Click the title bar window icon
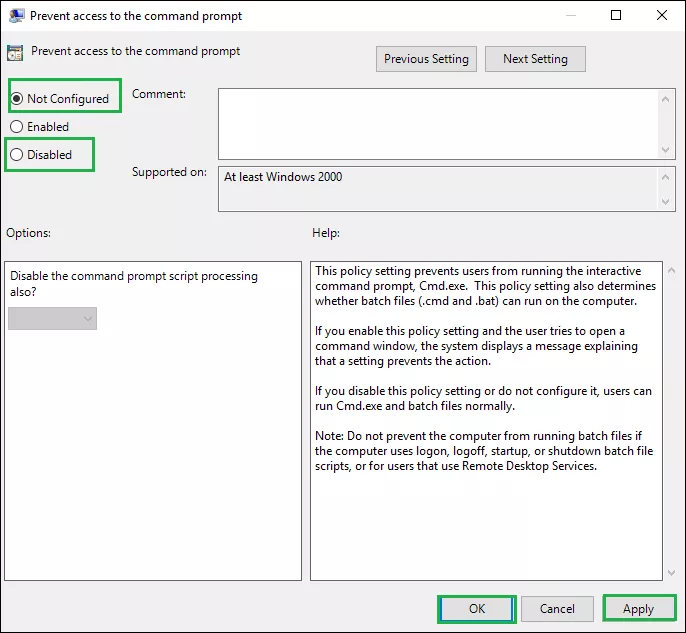The height and width of the screenshot is (633, 686). pyautogui.click(x=16, y=16)
